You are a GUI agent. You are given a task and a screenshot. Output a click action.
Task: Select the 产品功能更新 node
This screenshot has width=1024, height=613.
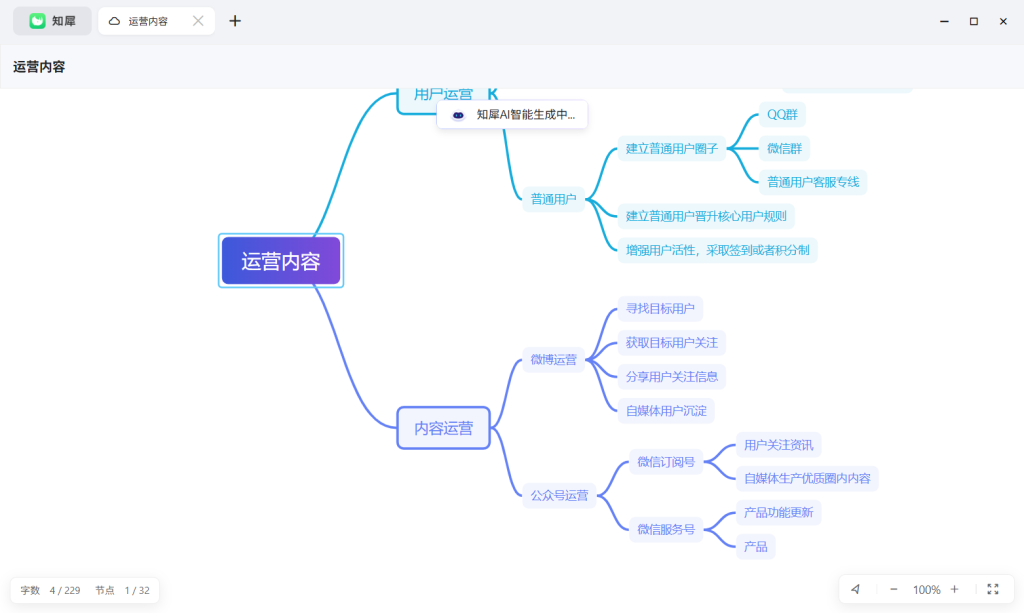tap(778, 512)
